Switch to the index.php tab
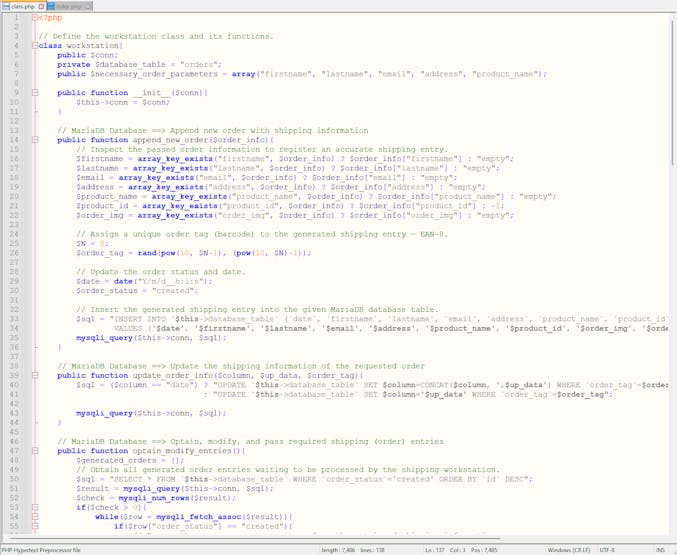Image resolution: width=677 pixels, height=555 pixels. pyautogui.click(x=69, y=6)
